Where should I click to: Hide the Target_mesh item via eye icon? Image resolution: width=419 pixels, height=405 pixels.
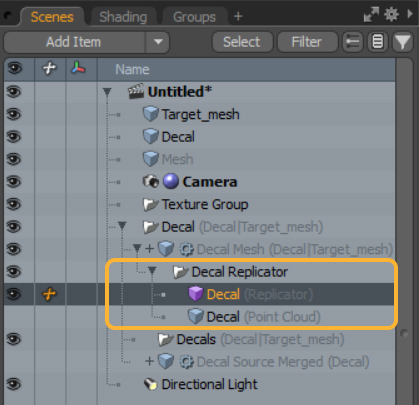(x=14, y=114)
